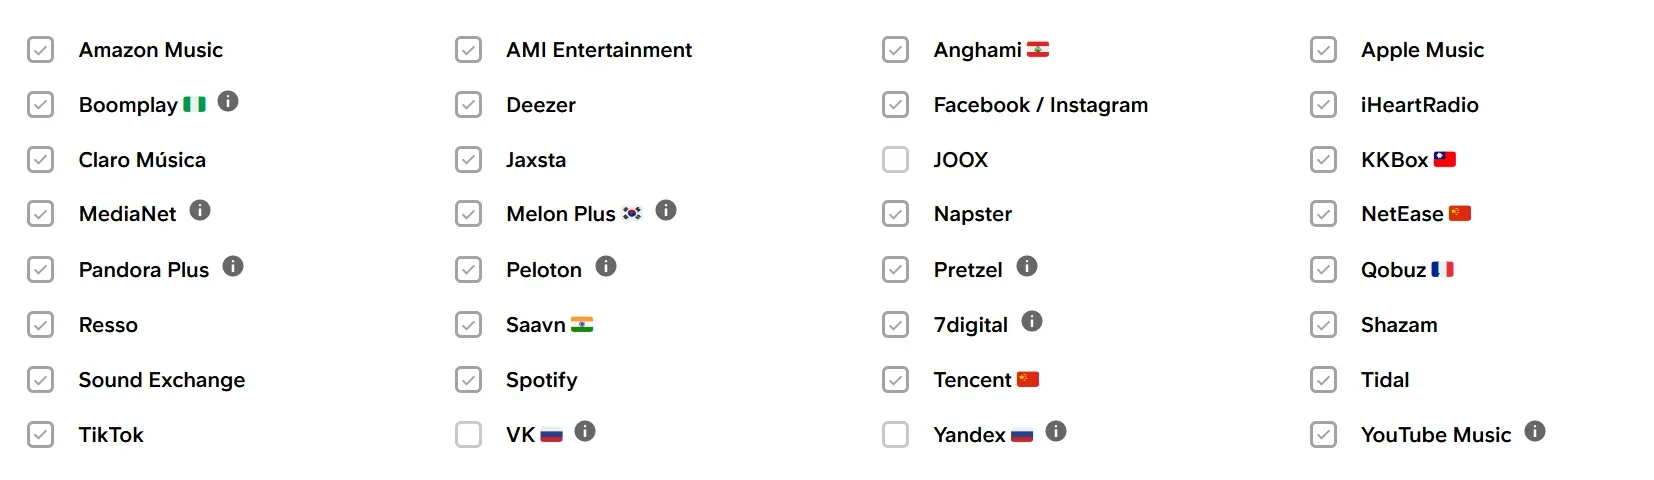
Task: Open the info icon beside Yandex
Action: [x=1056, y=431]
